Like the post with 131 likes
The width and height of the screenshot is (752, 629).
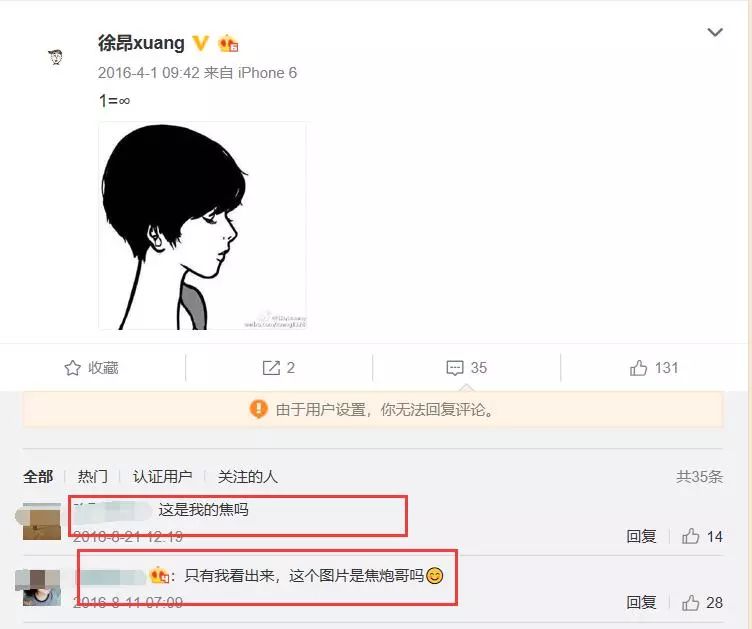(638, 368)
